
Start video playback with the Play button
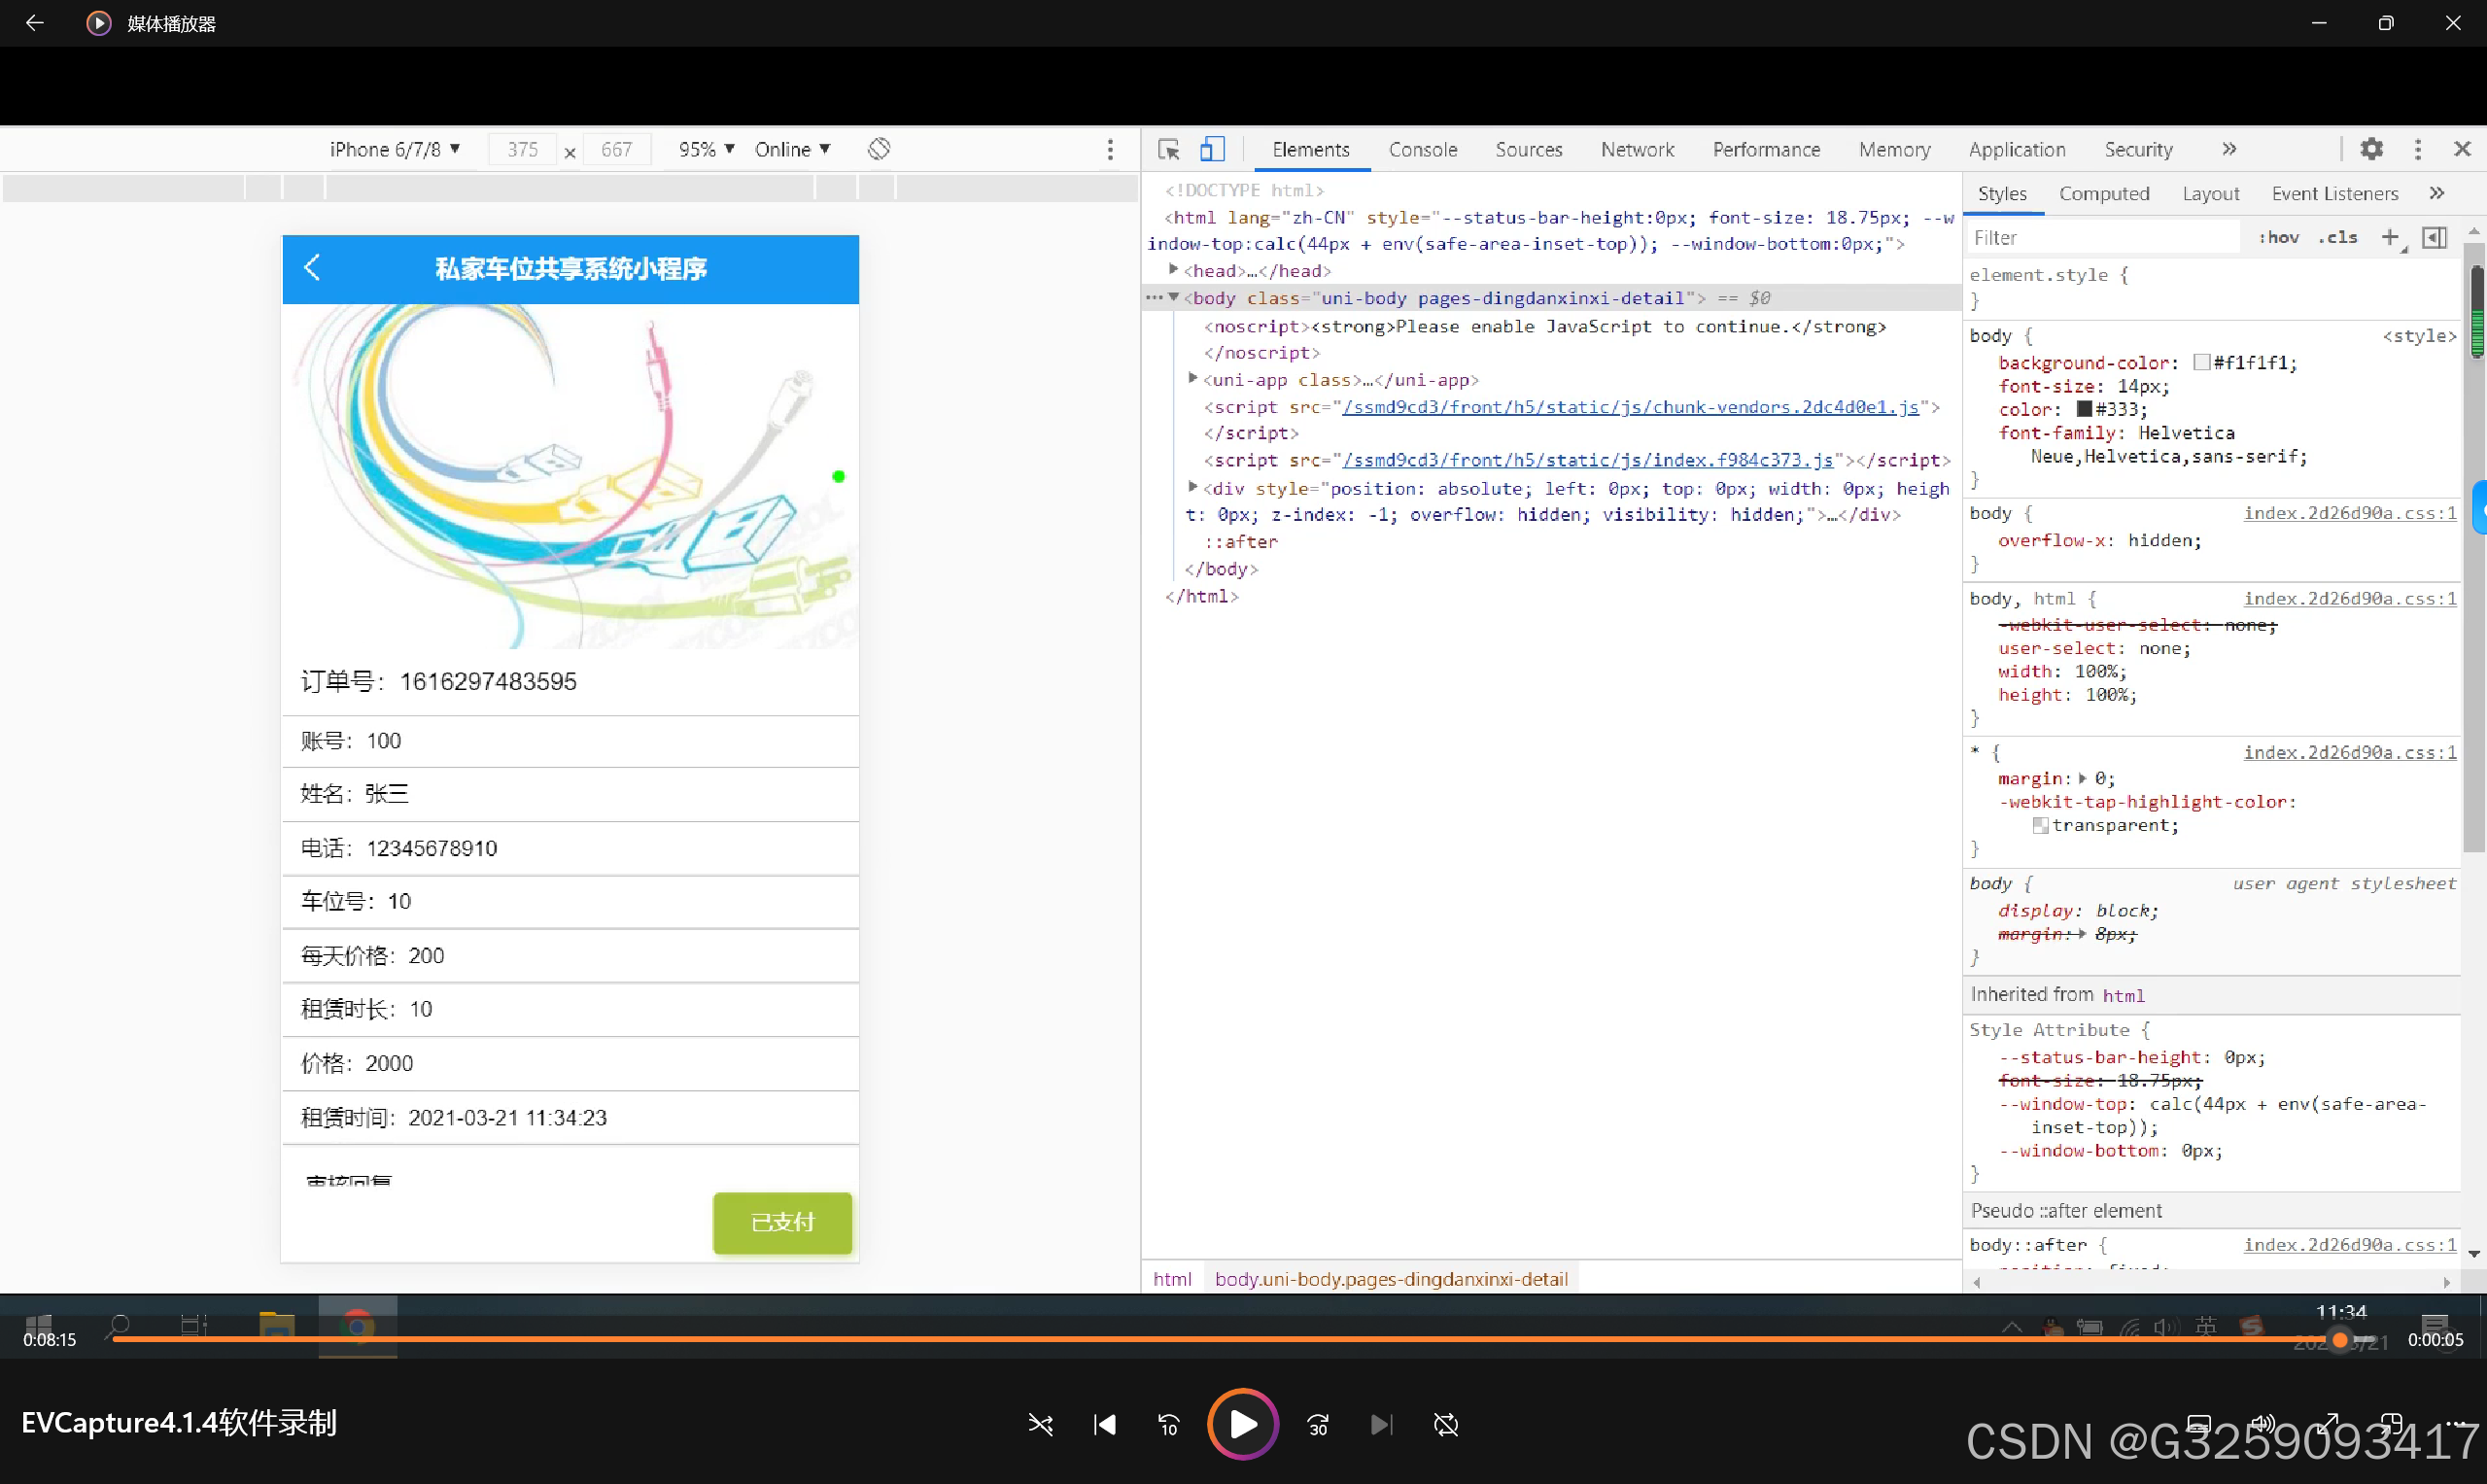1242,1424
